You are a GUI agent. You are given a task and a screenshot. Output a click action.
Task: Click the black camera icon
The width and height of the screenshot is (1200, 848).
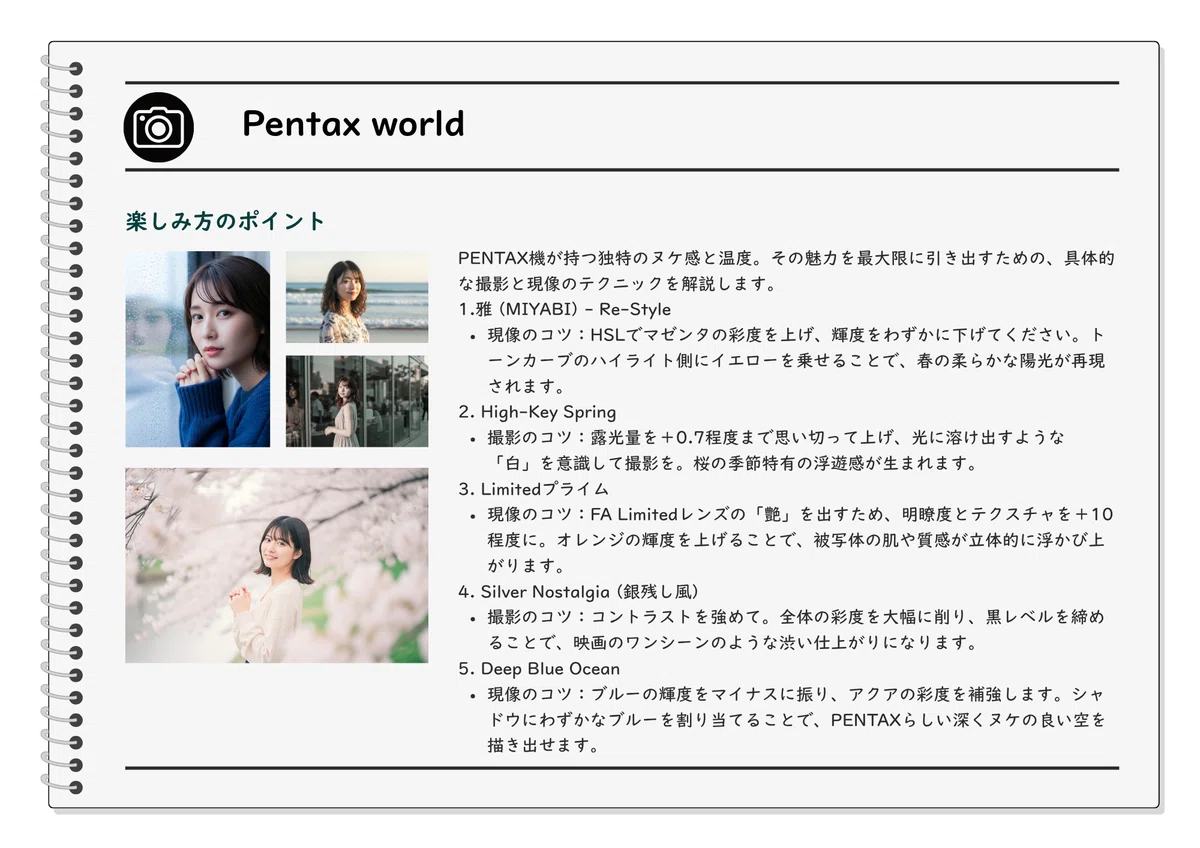pos(158,127)
